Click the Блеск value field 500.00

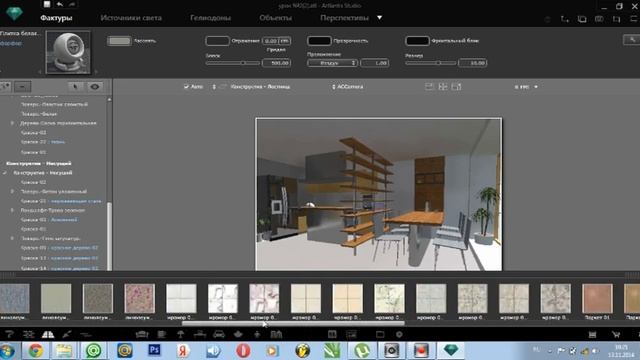point(276,63)
